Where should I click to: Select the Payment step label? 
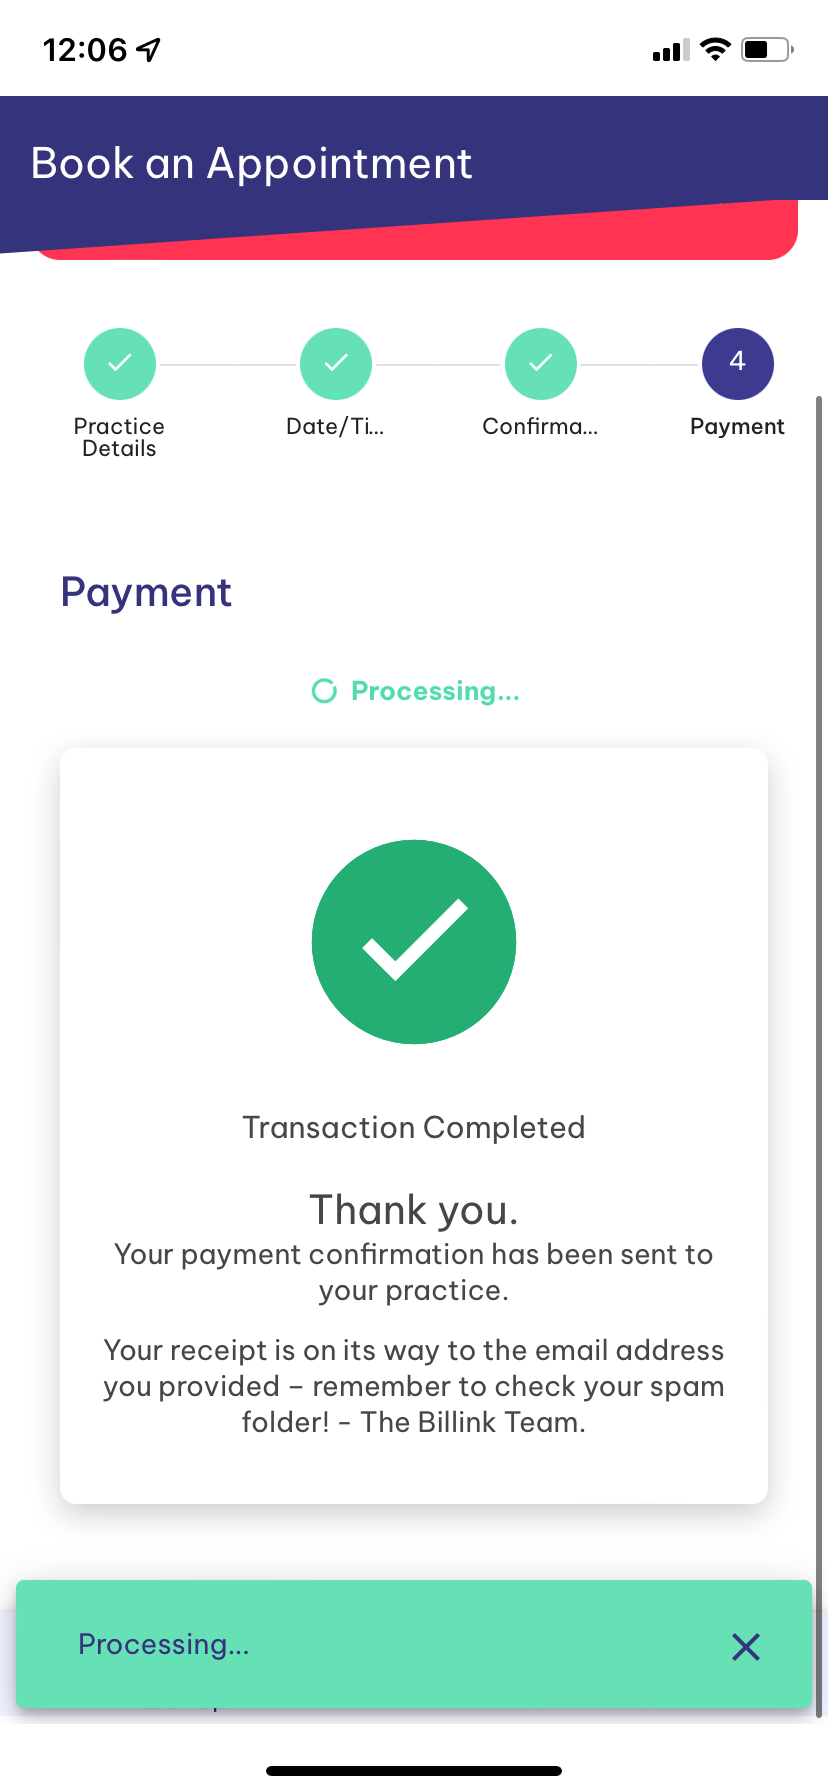(737, 427)
